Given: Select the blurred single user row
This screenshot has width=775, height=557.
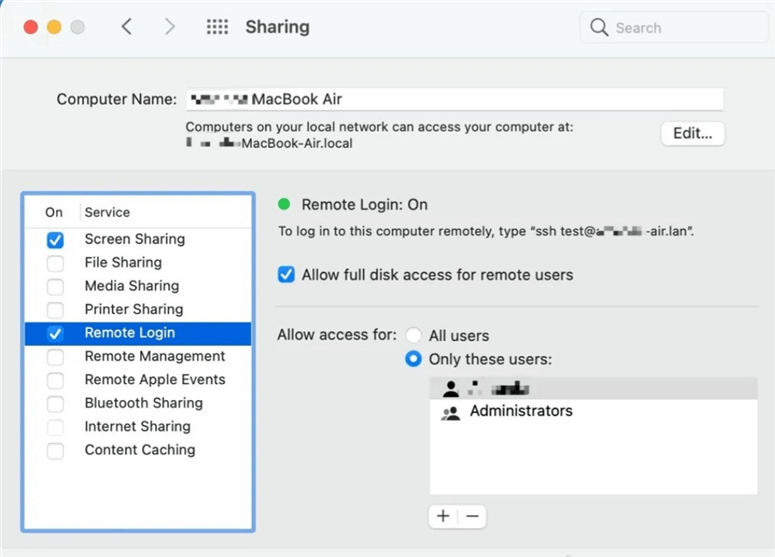Looking at the screenshot, I should pyautogui.click(x=594, y=388).
